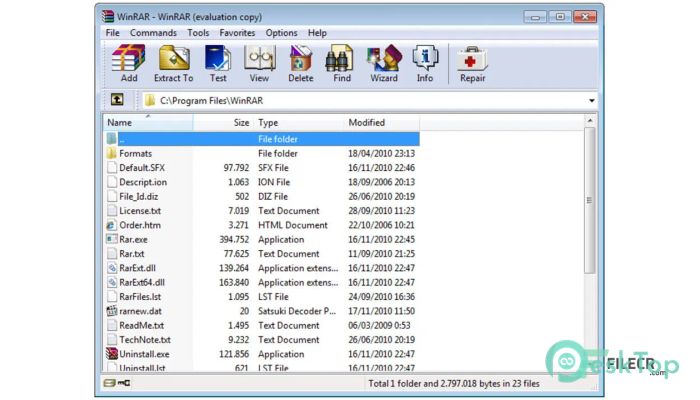The image size is (700, 400).
Task: Click the Order.htm file icon
Action: [x=112, y=225]
